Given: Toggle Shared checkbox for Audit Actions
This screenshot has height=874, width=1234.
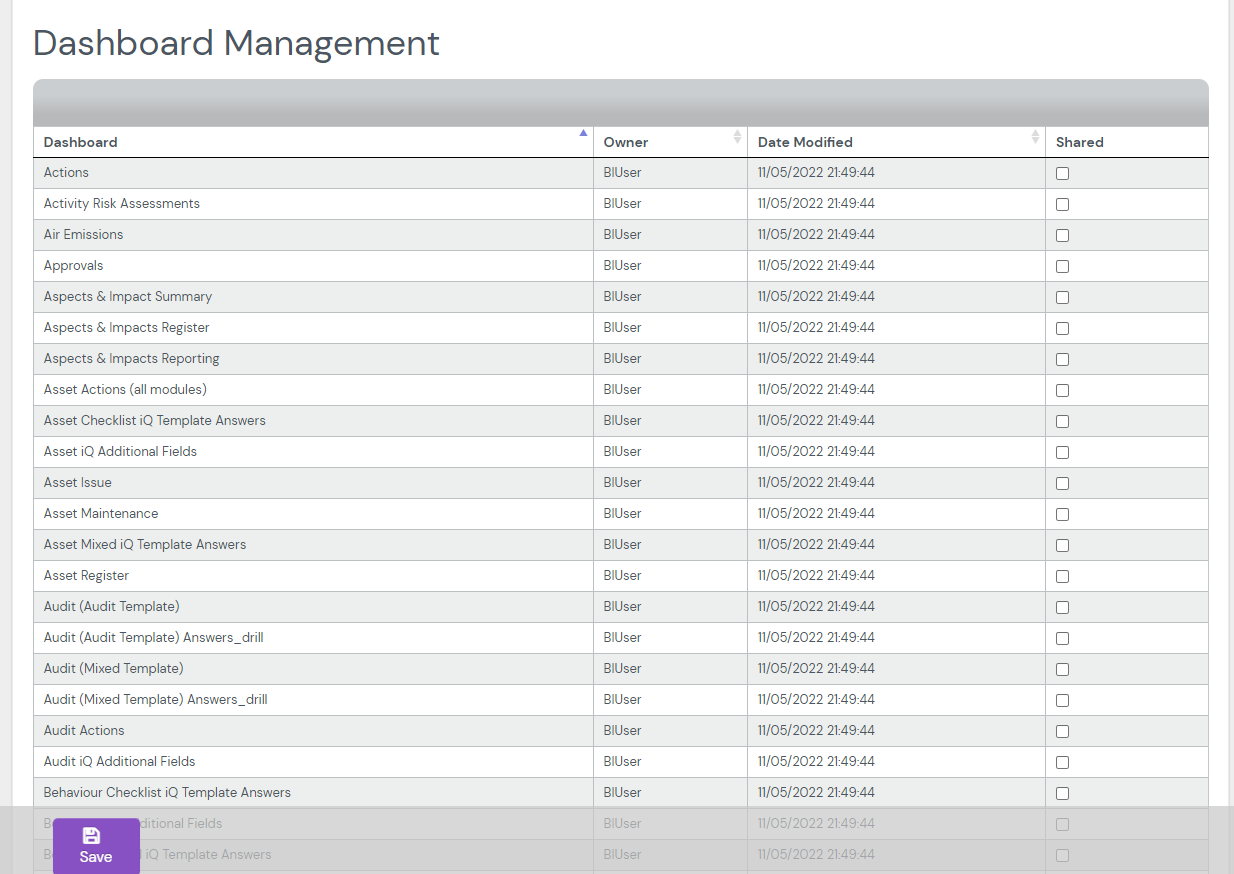Looking at the screenshot, I should tap(1062, 731).
